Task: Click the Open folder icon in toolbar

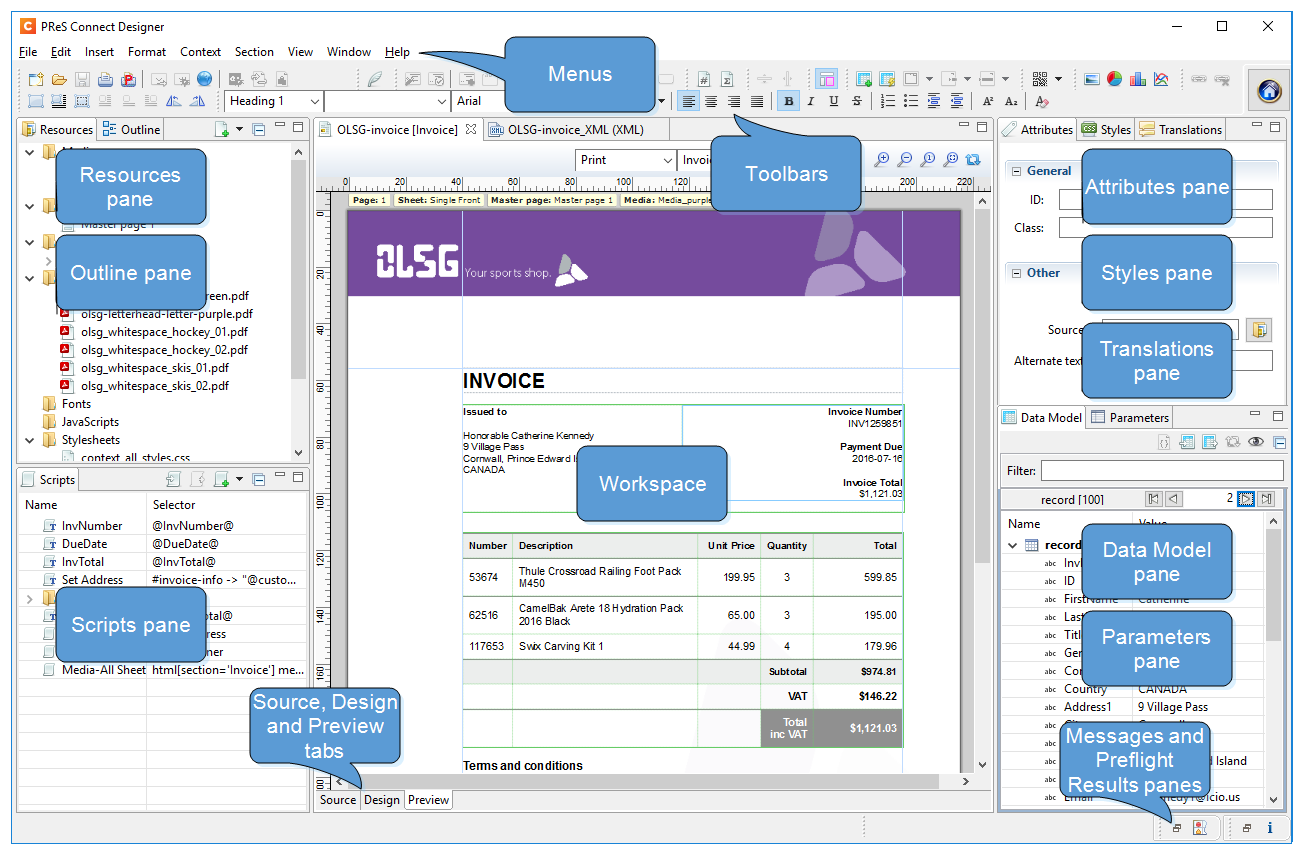Action: (x=60, y=79)
